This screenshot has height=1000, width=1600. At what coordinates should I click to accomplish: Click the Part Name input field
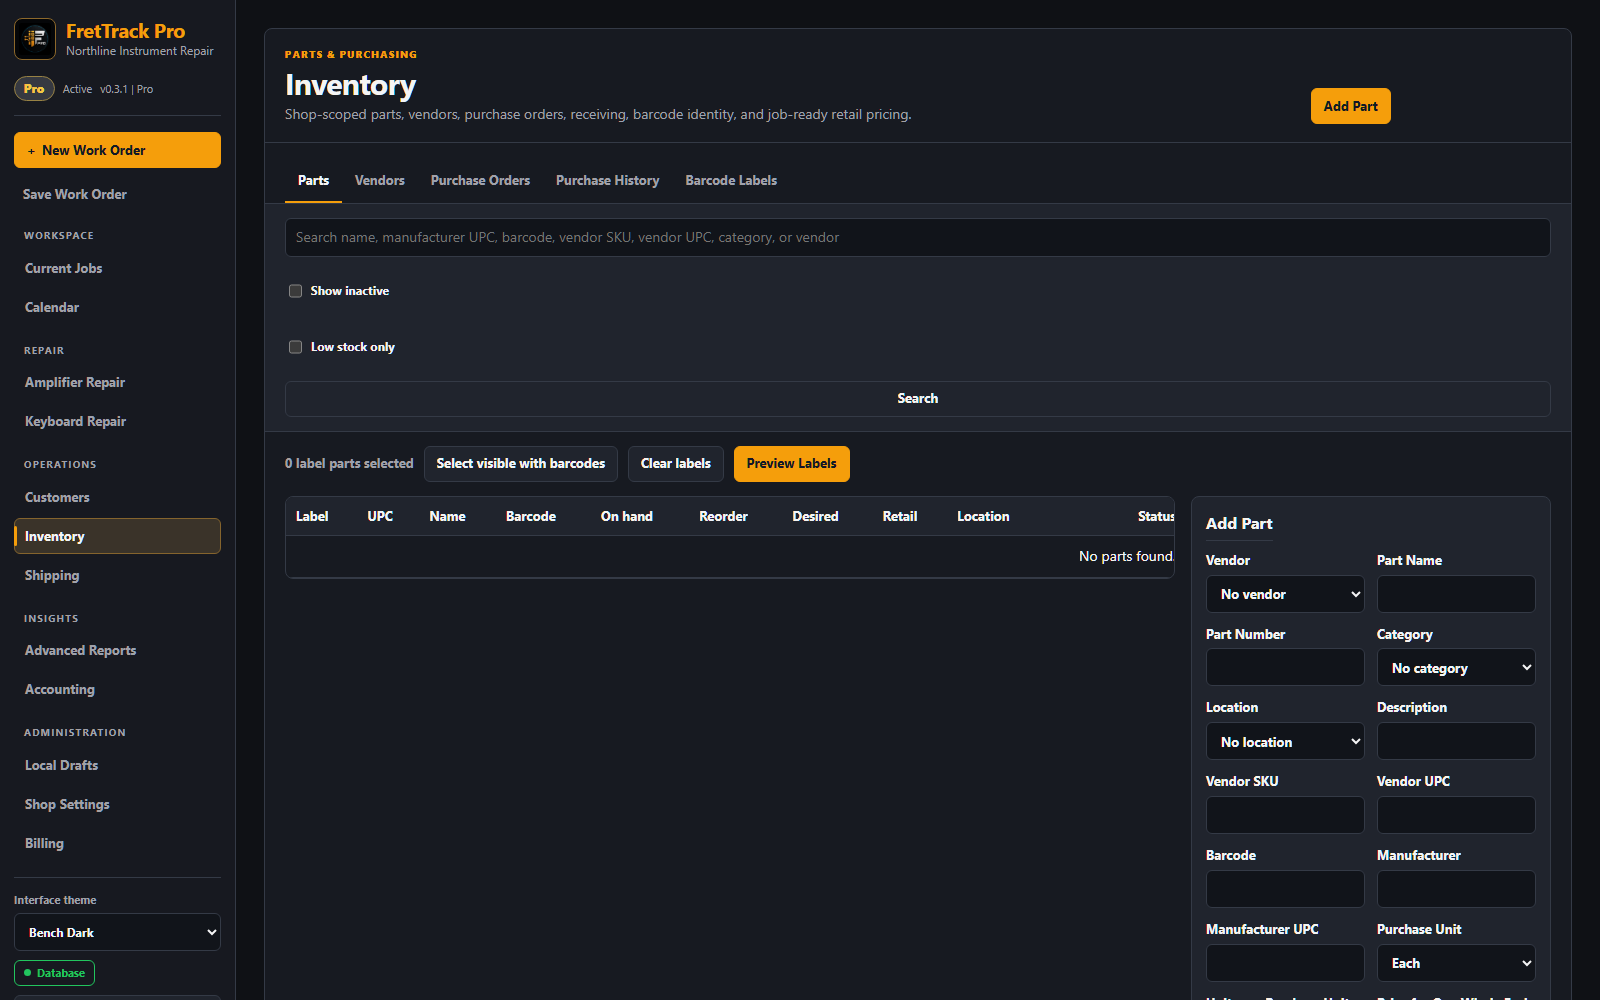[x=1456, y=594]
